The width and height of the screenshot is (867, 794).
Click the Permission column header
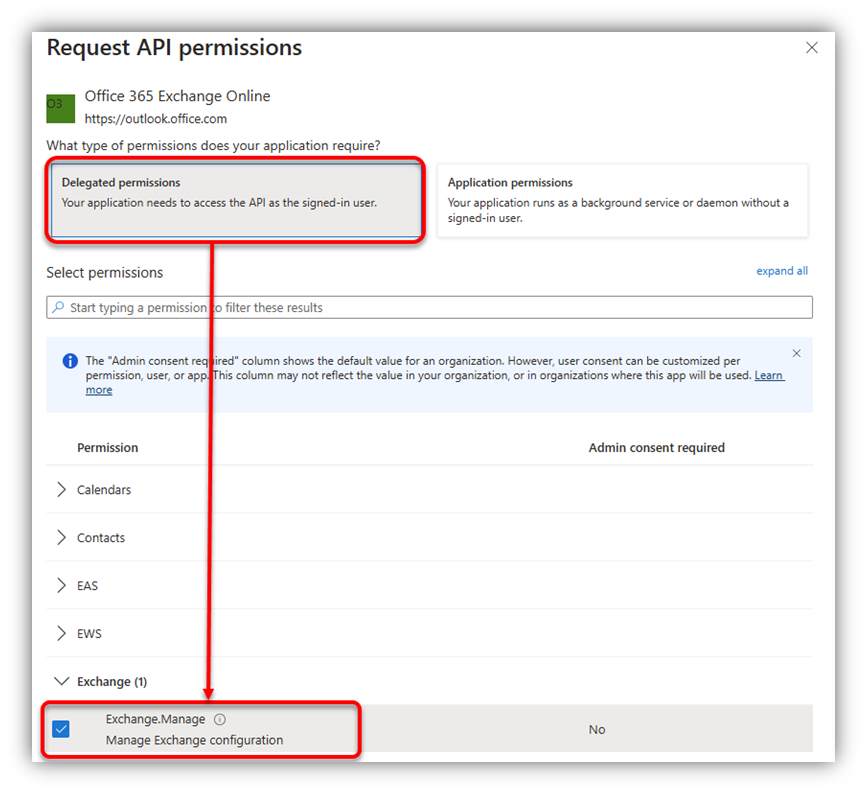point(107,448)
